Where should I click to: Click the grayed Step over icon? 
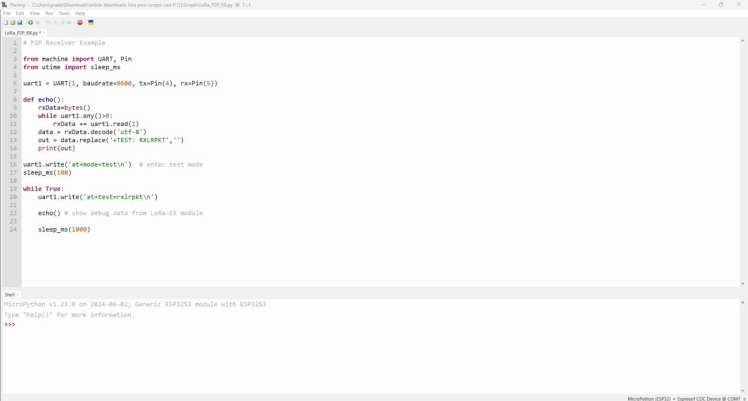[x=48, y=22]
